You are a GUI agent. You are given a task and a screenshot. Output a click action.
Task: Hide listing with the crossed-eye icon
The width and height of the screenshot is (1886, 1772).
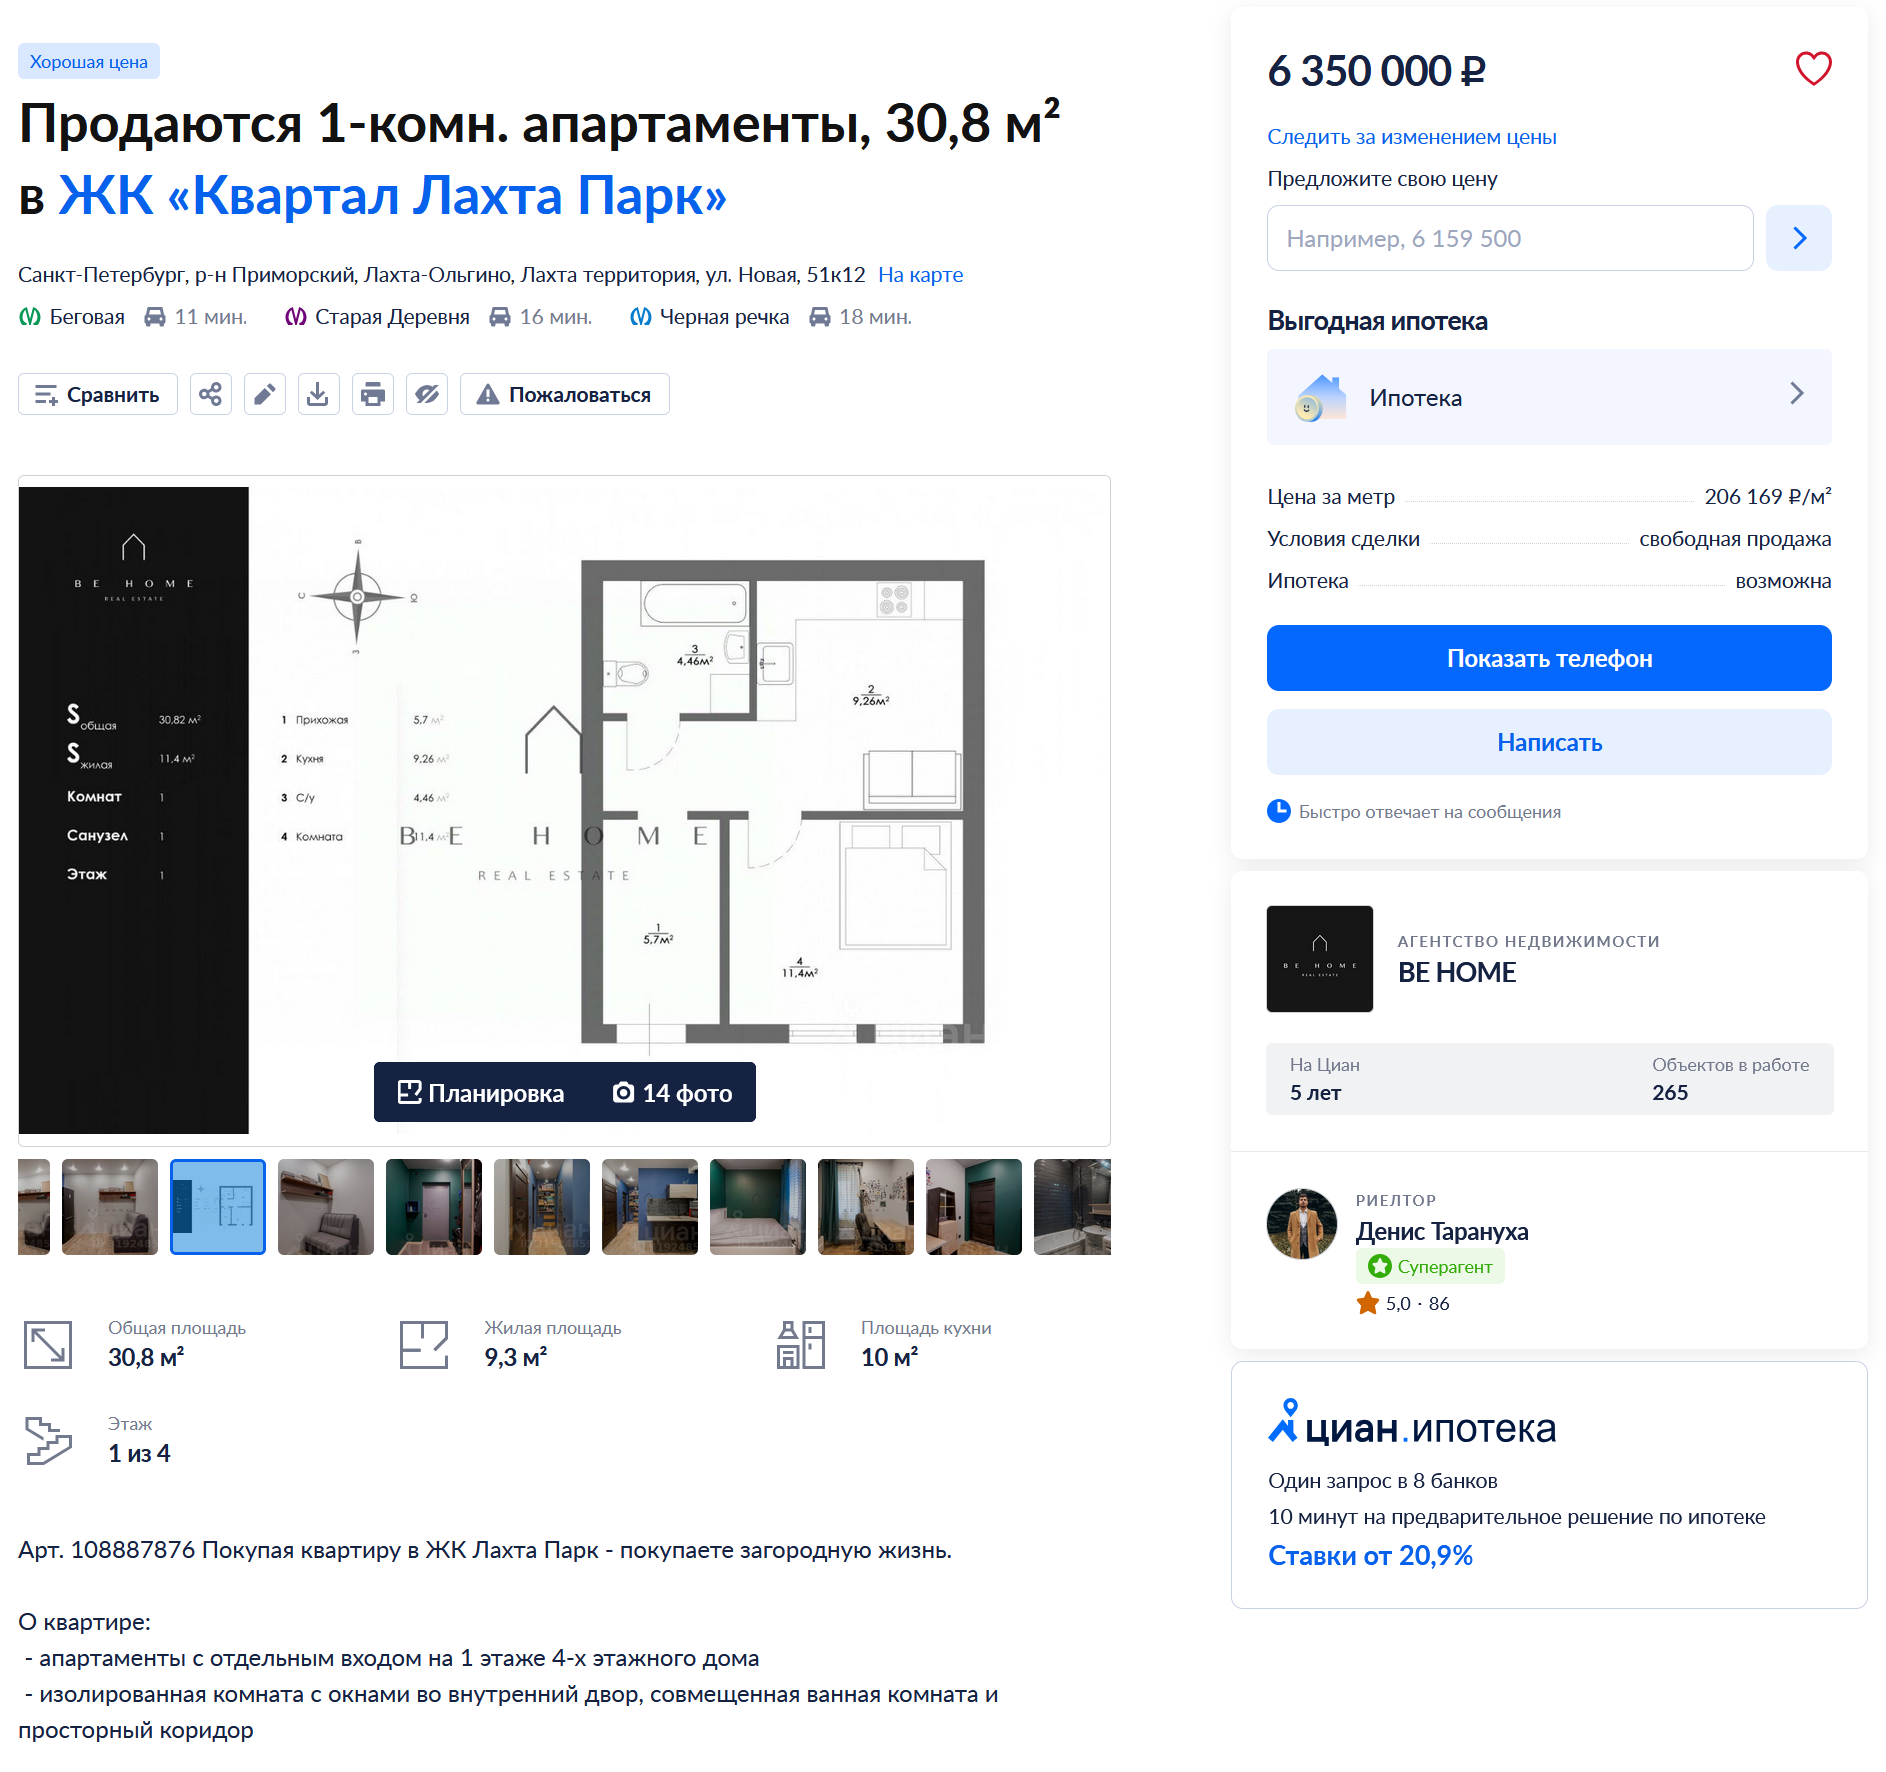(x=426, y=394)
